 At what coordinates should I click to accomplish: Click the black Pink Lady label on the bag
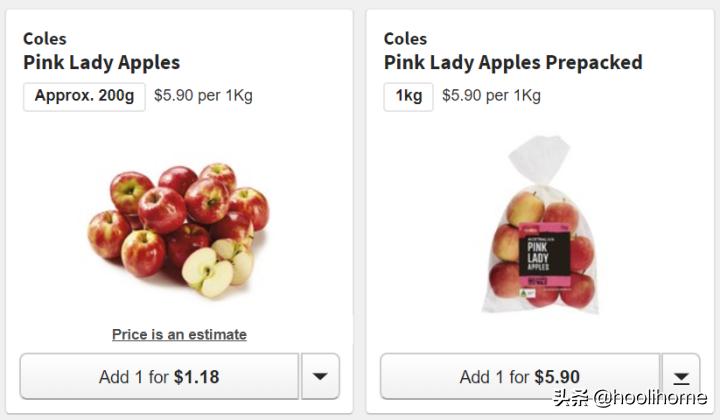[540, 257]
